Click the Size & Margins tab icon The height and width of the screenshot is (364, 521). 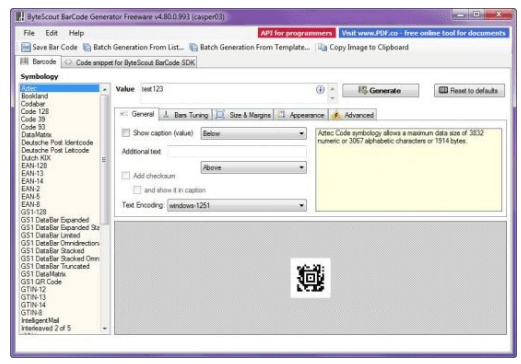pos(220,115)
